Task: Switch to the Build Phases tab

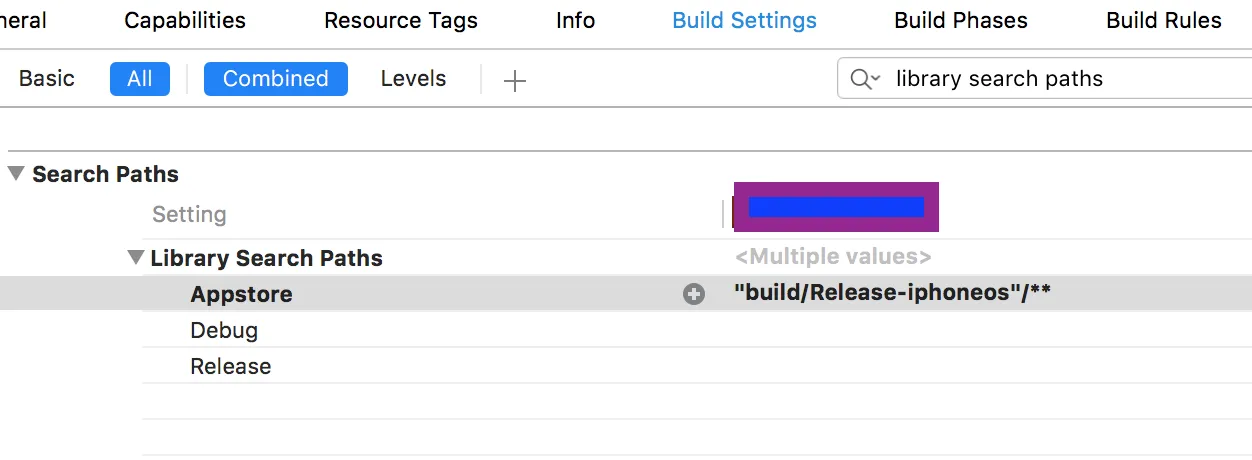Action: [x=960, y=20]
